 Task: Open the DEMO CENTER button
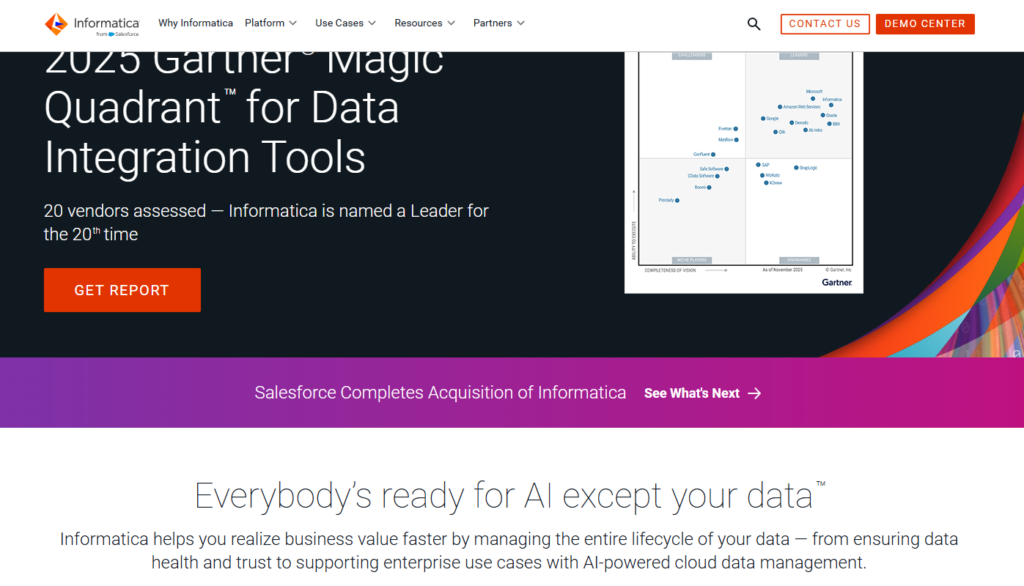pos(925,24)
